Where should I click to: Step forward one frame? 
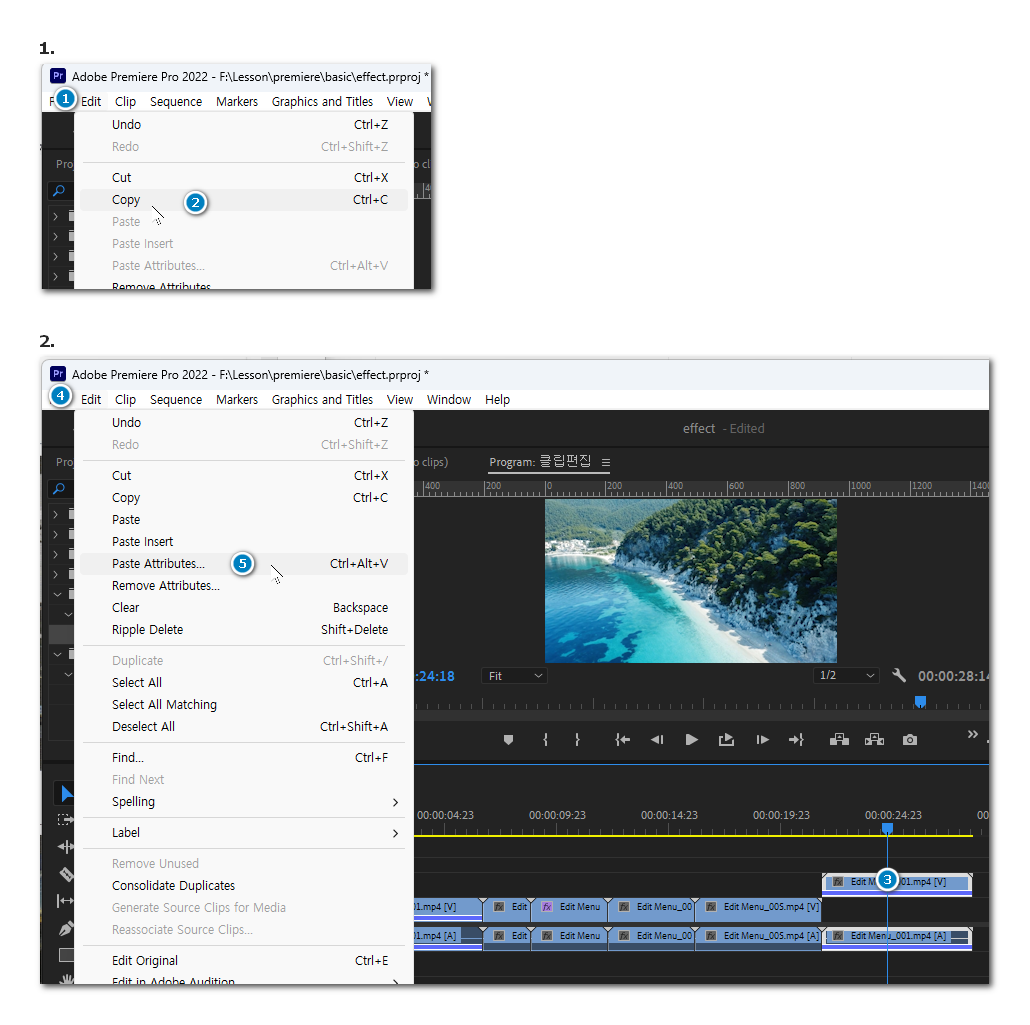(762, 740)
